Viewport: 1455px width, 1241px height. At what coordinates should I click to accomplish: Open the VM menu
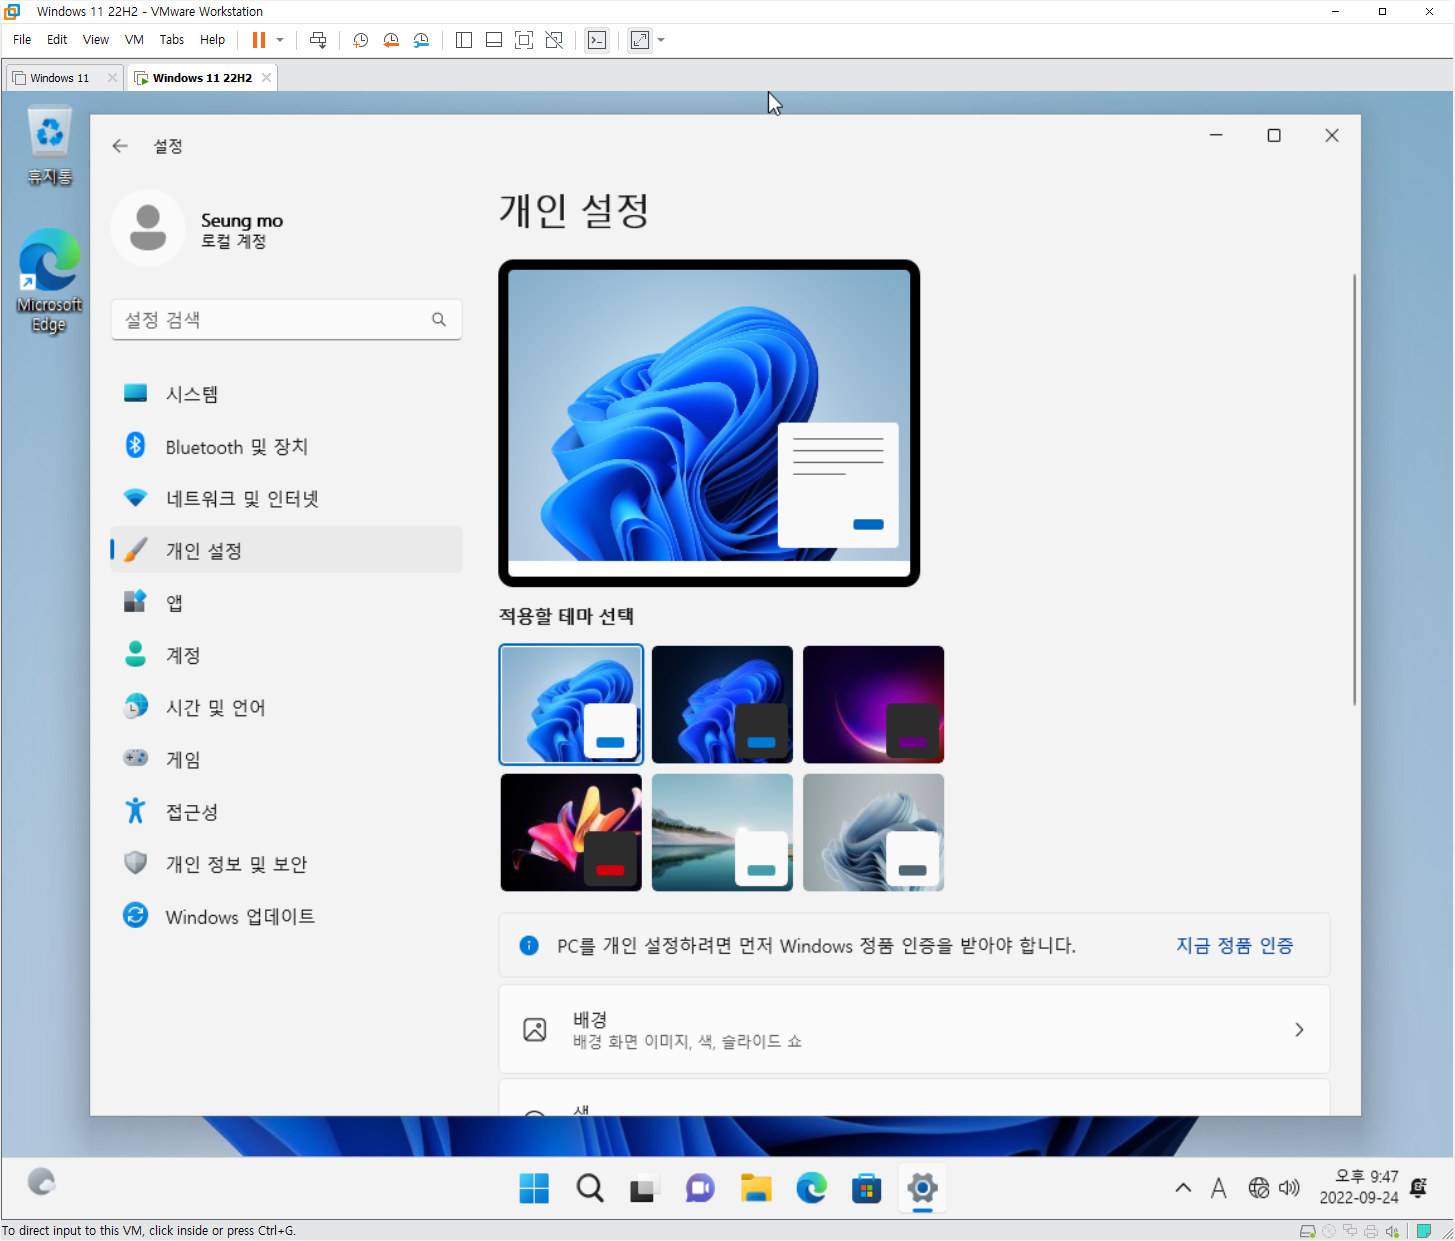[134, 40]
